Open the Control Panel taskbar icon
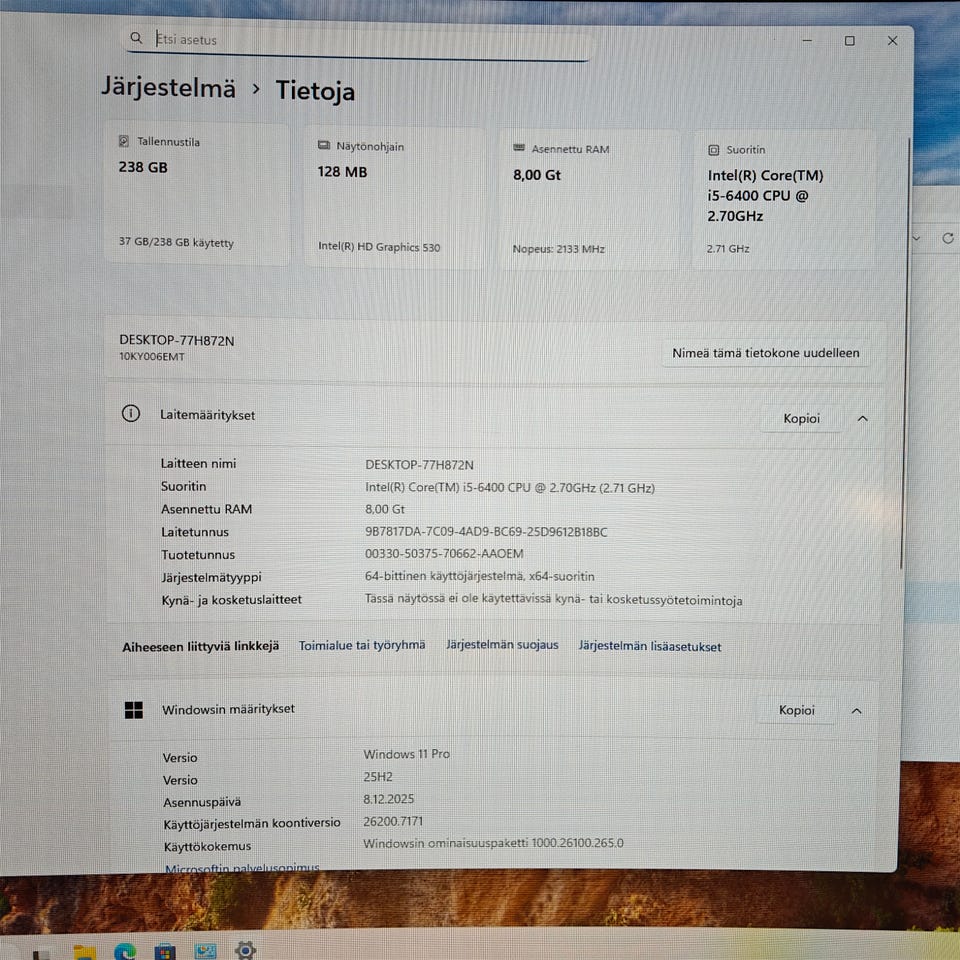Screen dimensions: 960x960 205,951
